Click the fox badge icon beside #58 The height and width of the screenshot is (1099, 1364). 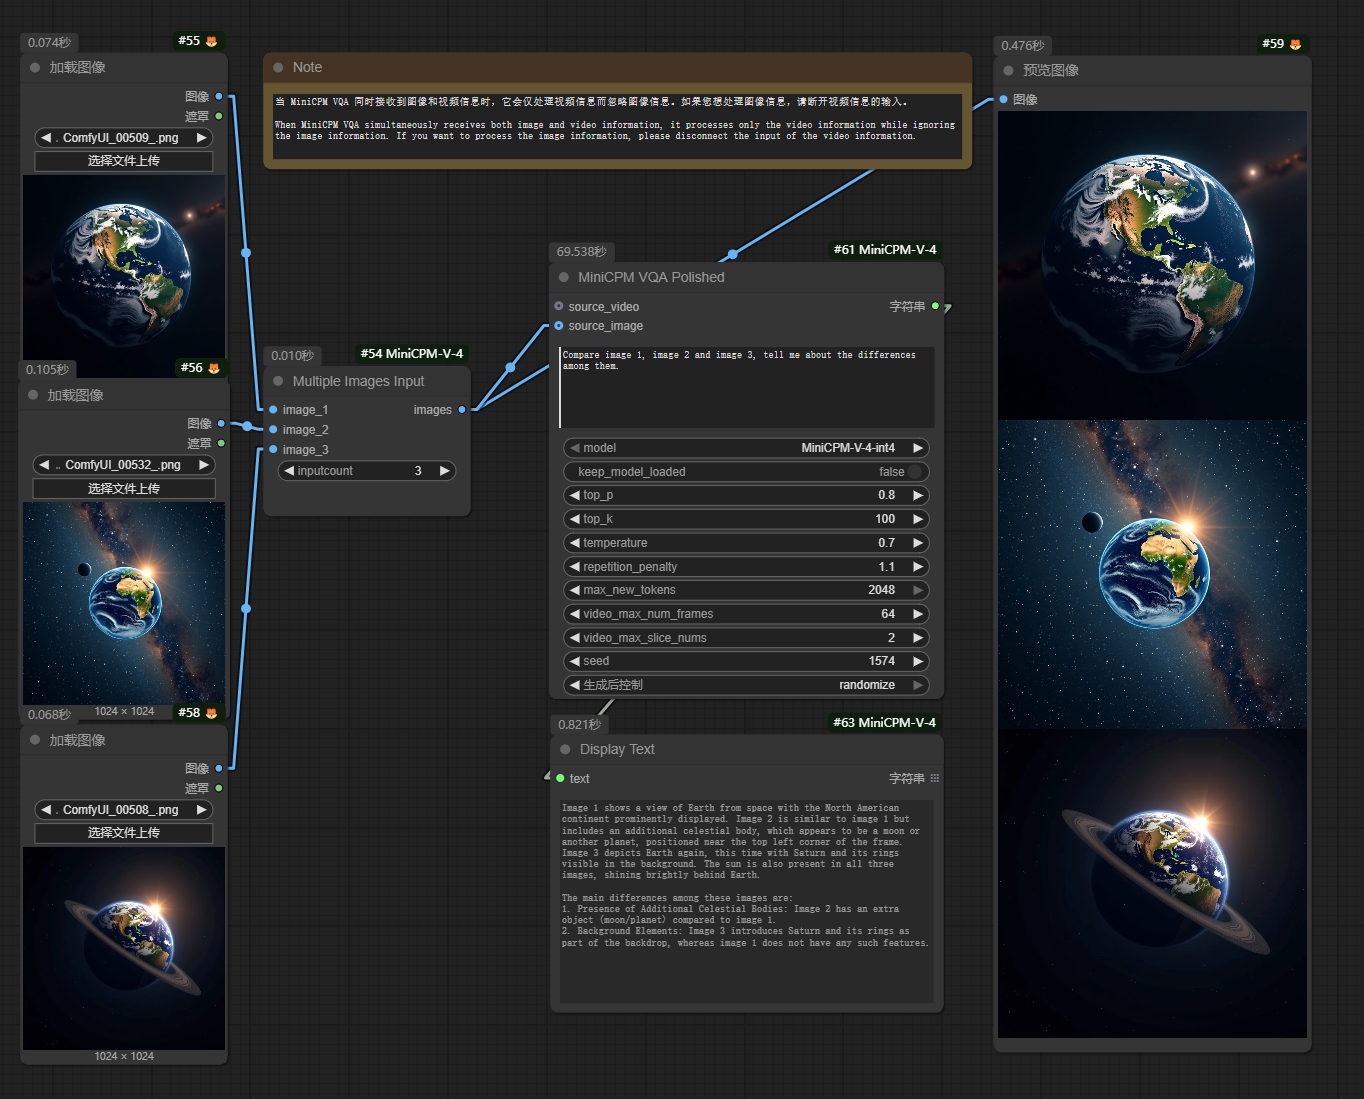(212, 713)
